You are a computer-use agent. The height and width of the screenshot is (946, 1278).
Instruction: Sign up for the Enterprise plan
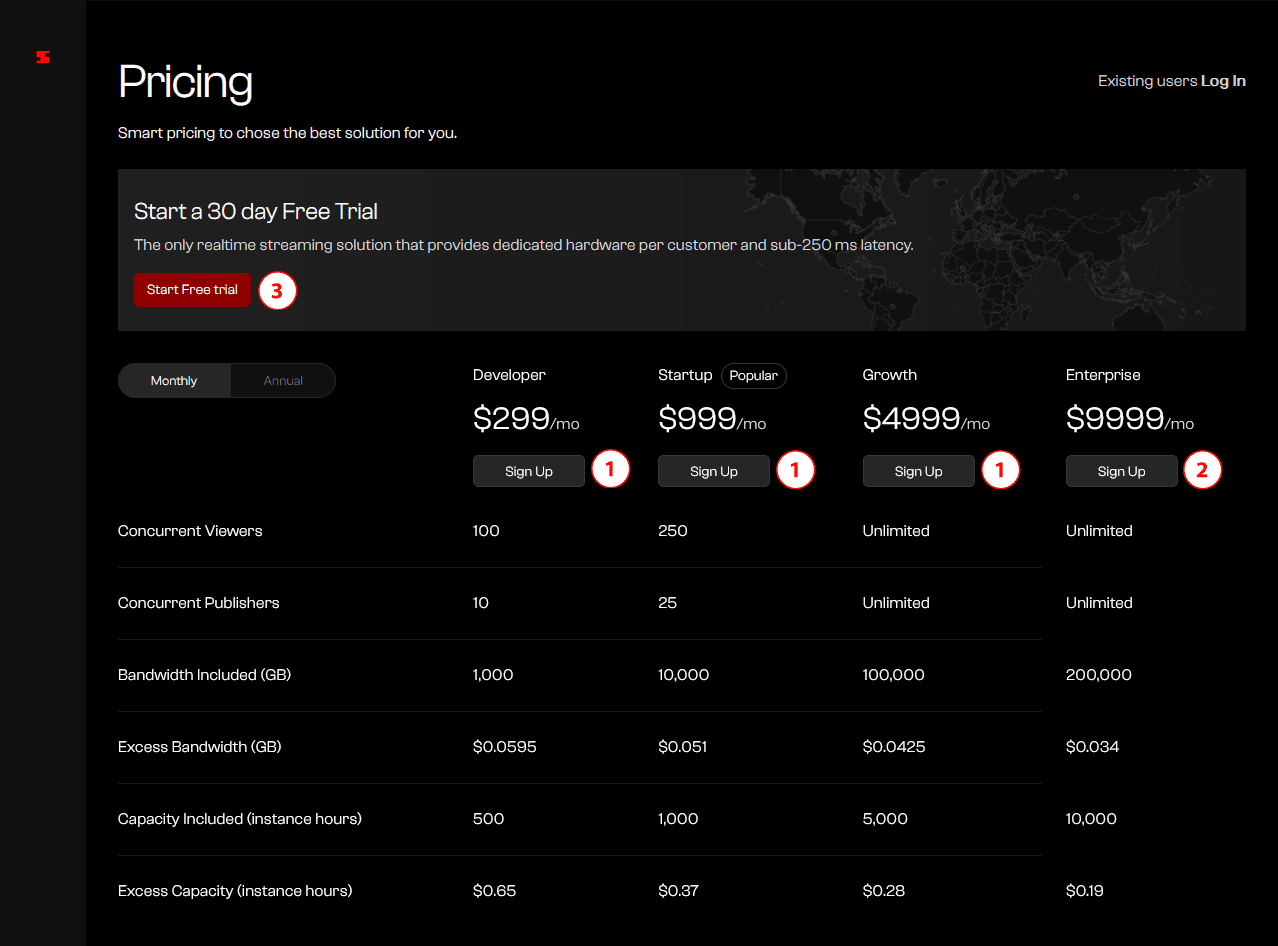coord(1121,472)
